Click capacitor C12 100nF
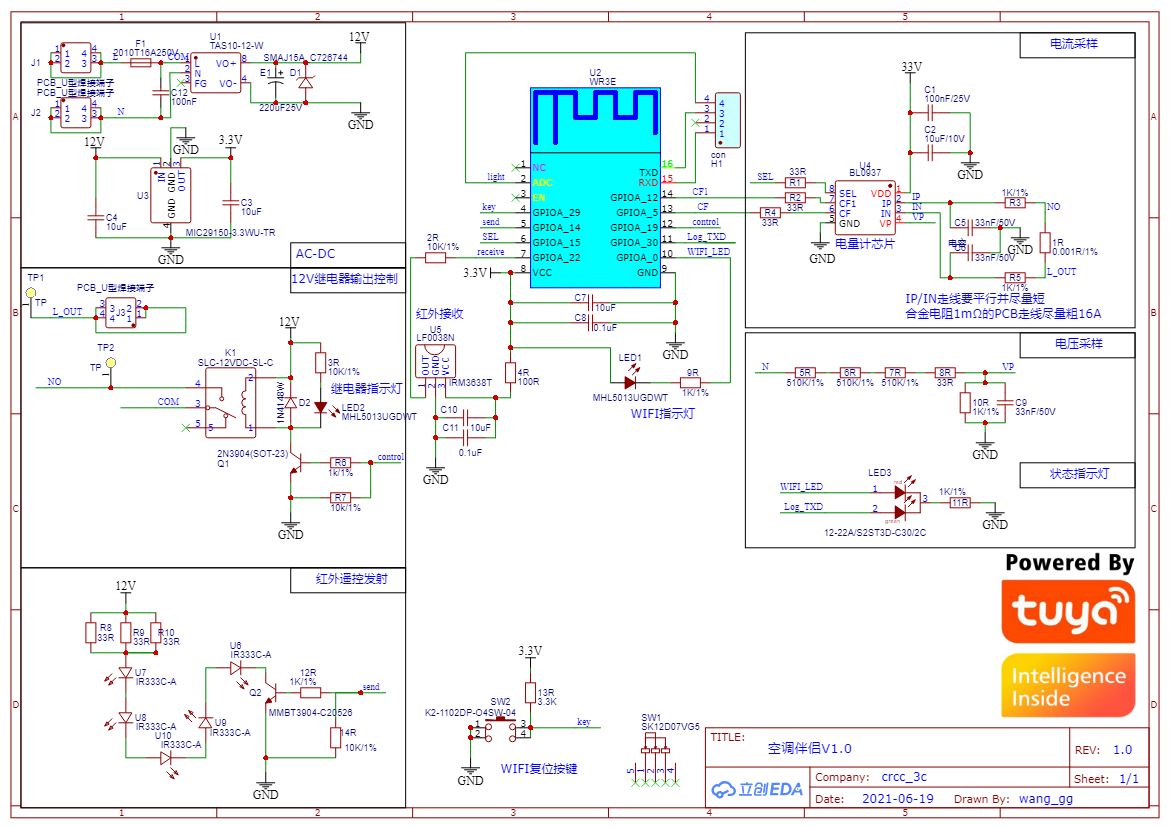The height and width of the screenshot is (828, 1170). point(160,92)
